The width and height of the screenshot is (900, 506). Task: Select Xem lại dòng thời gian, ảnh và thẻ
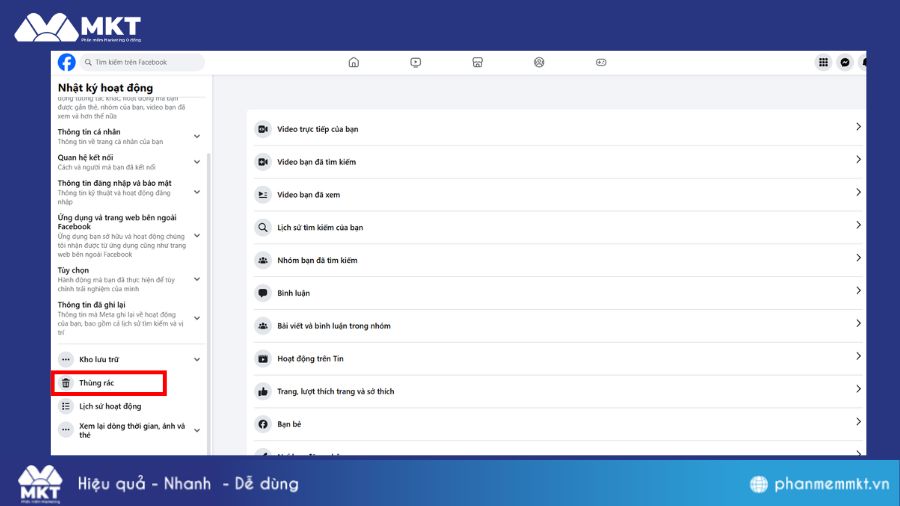tap(132, 430)
